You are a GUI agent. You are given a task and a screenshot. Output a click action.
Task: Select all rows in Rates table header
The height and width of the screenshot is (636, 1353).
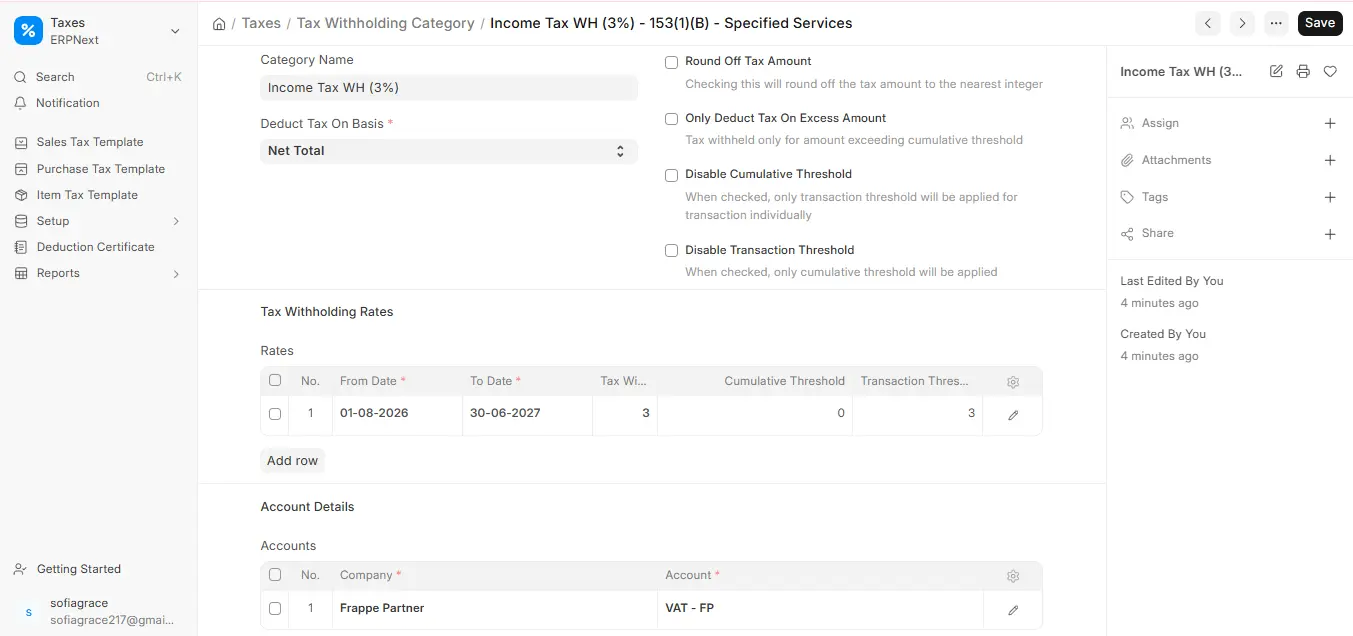point(275,380)
